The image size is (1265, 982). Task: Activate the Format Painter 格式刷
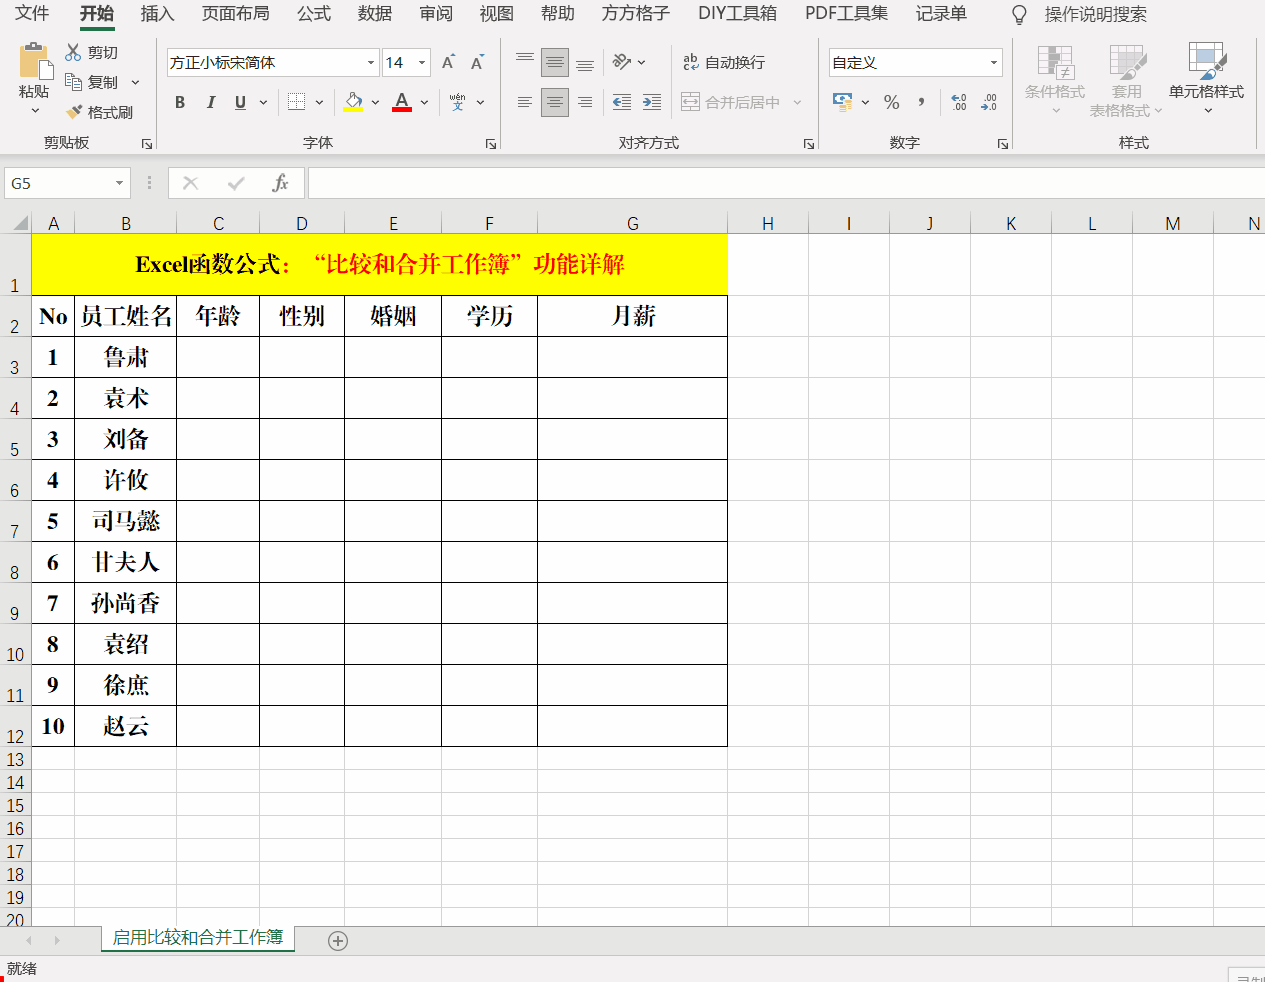click(99, 112)
